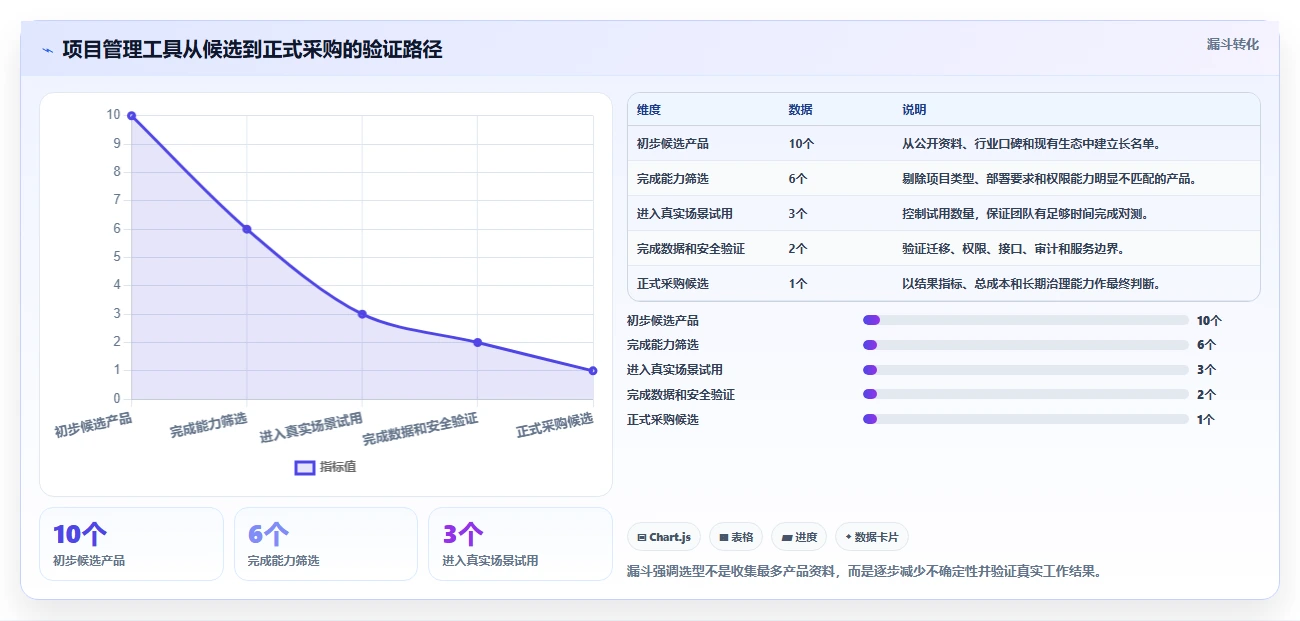Select table row 完成能力筛选
The width and height of the screenshot is (1300, 621).
pyautogui.click(x=943, y=179)
